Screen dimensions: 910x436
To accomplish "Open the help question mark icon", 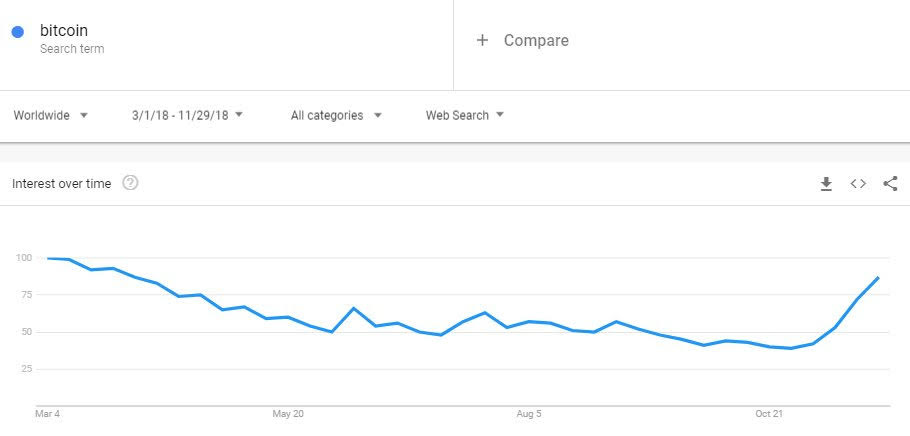I will coord(131,183).
